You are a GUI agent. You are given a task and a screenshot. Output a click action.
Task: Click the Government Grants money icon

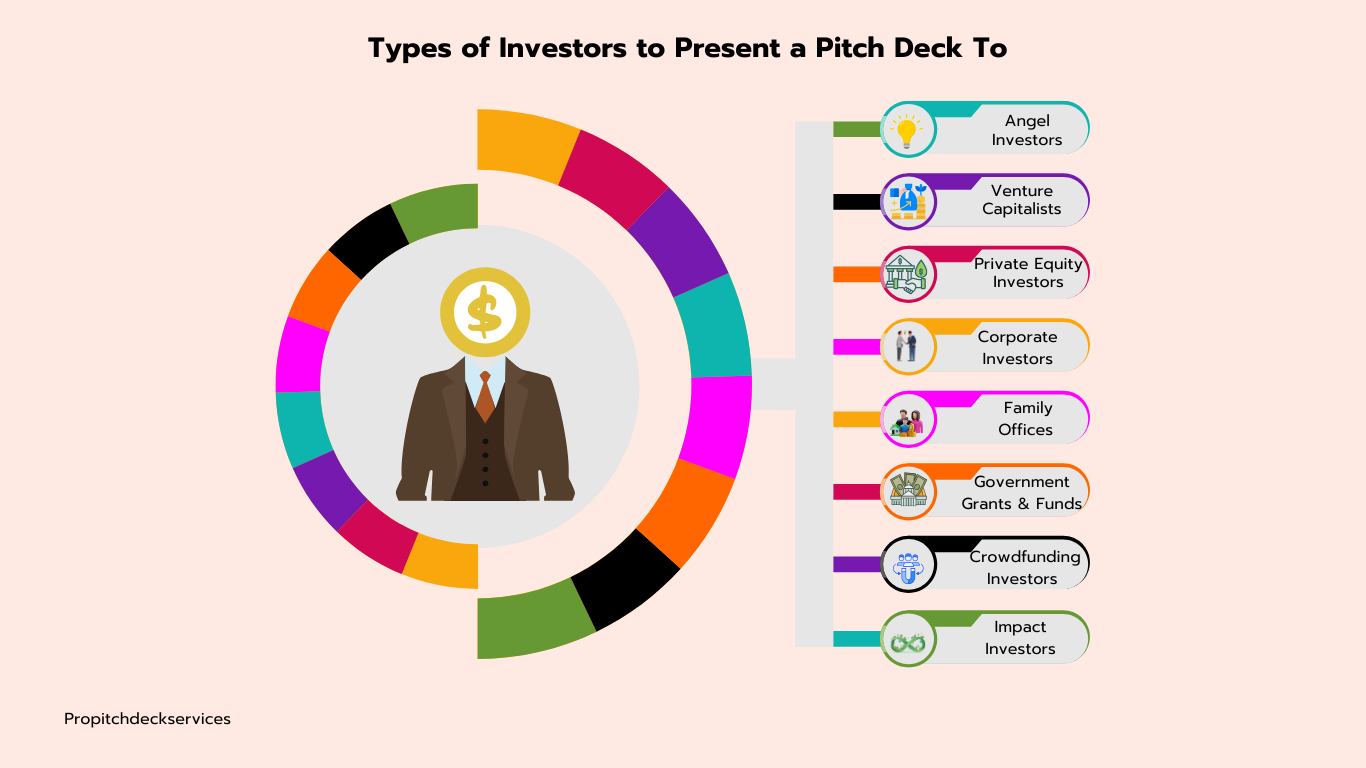pos(908,491)
